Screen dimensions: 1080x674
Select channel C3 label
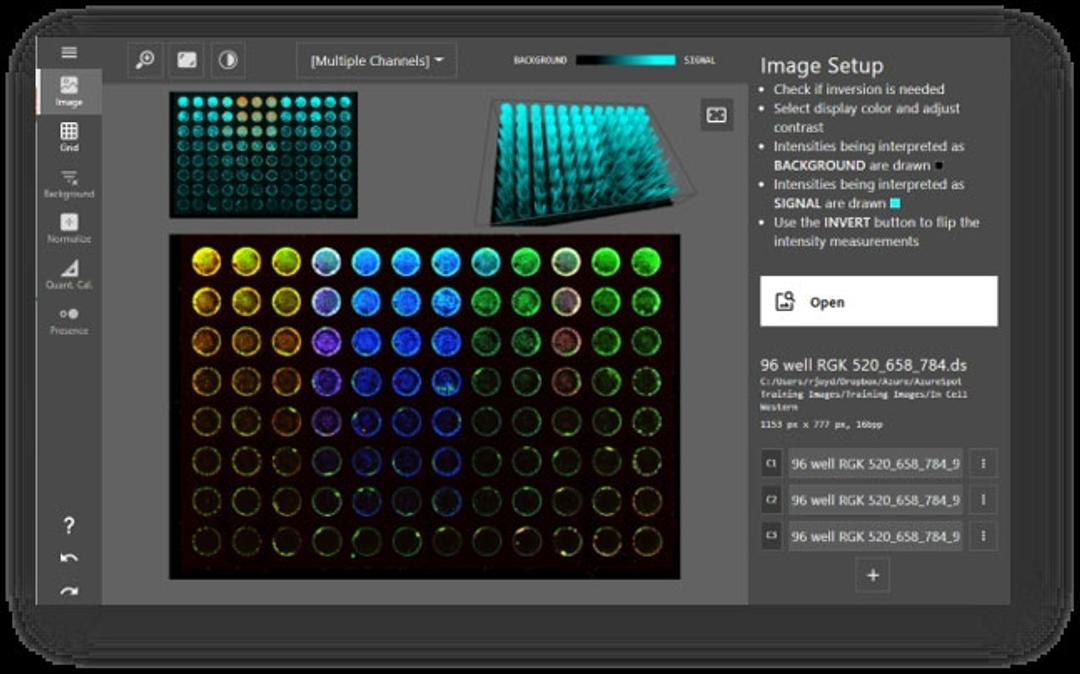pyautogui.click(x=771, y=536)
